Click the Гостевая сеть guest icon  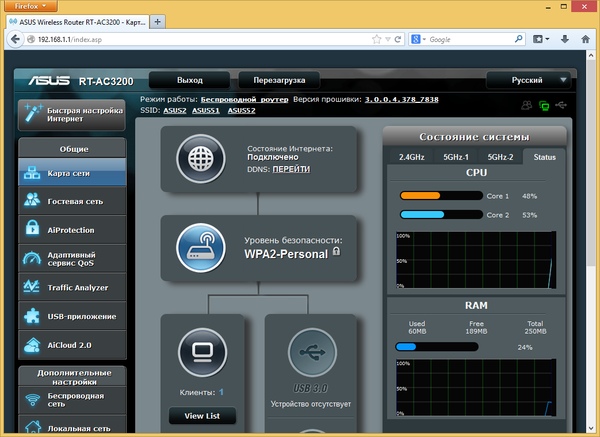point(32,200)
